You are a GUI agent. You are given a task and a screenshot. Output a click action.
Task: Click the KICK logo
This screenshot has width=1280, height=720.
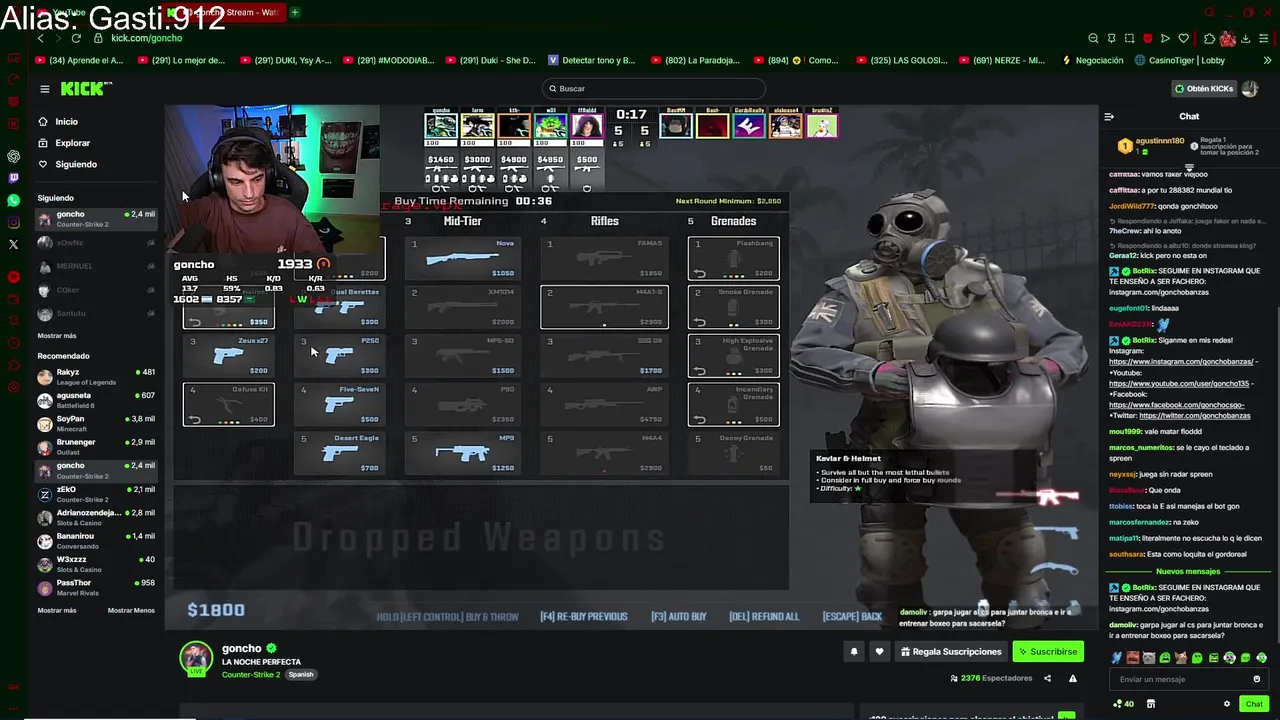coord(86,89)
